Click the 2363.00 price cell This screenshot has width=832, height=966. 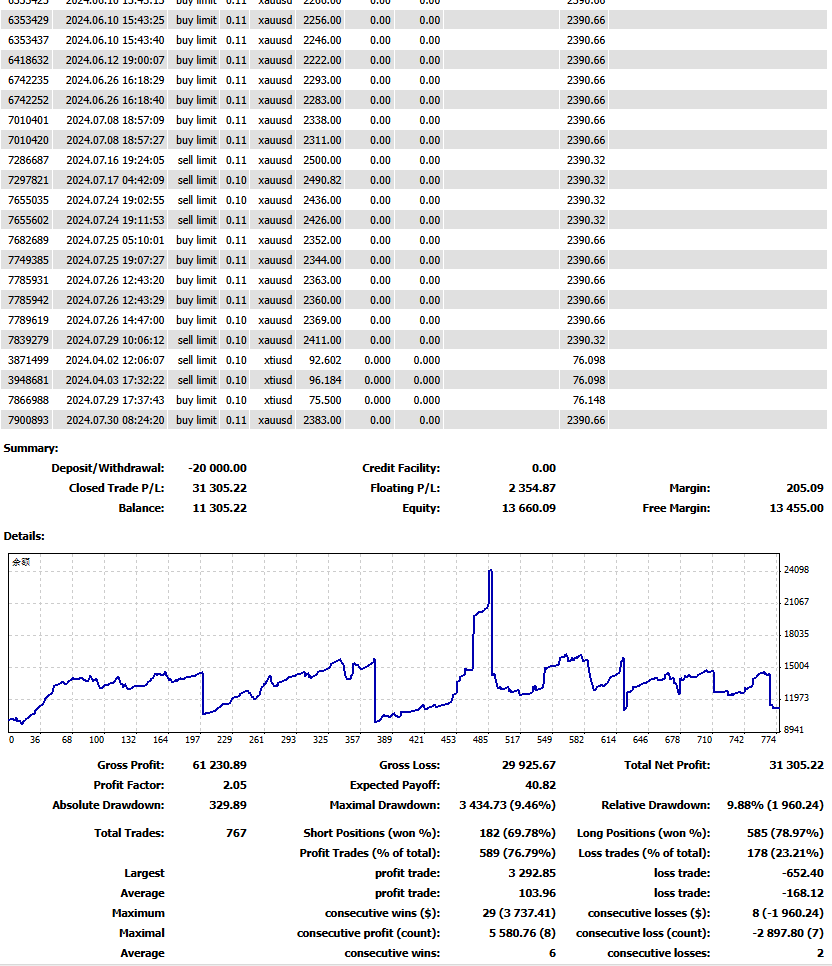(x=322, y=280)
